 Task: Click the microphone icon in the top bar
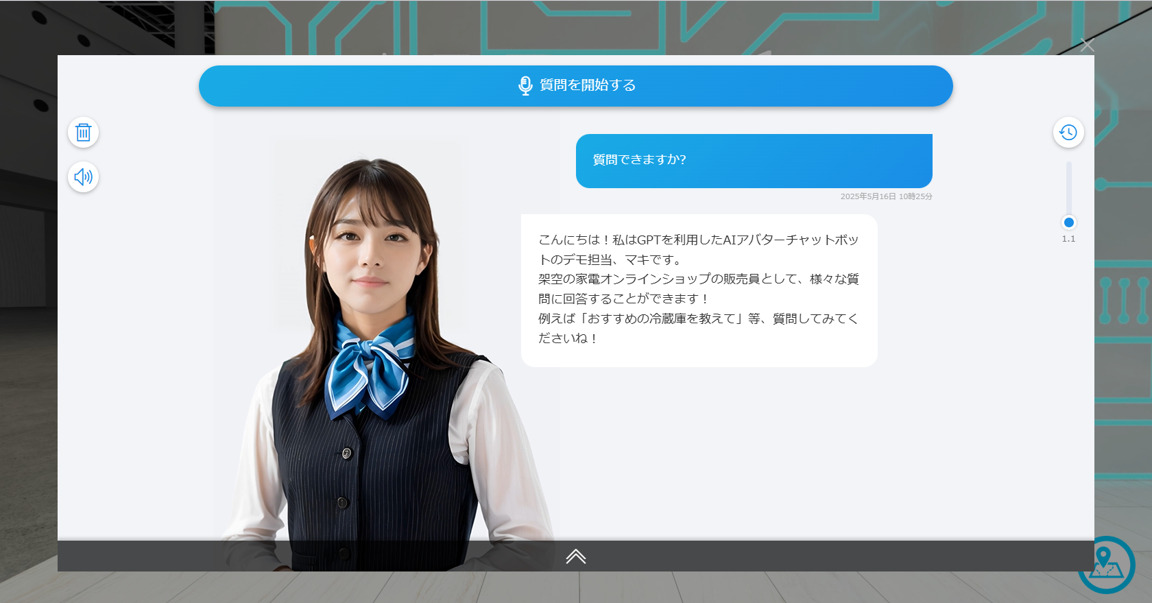point(525,85)
